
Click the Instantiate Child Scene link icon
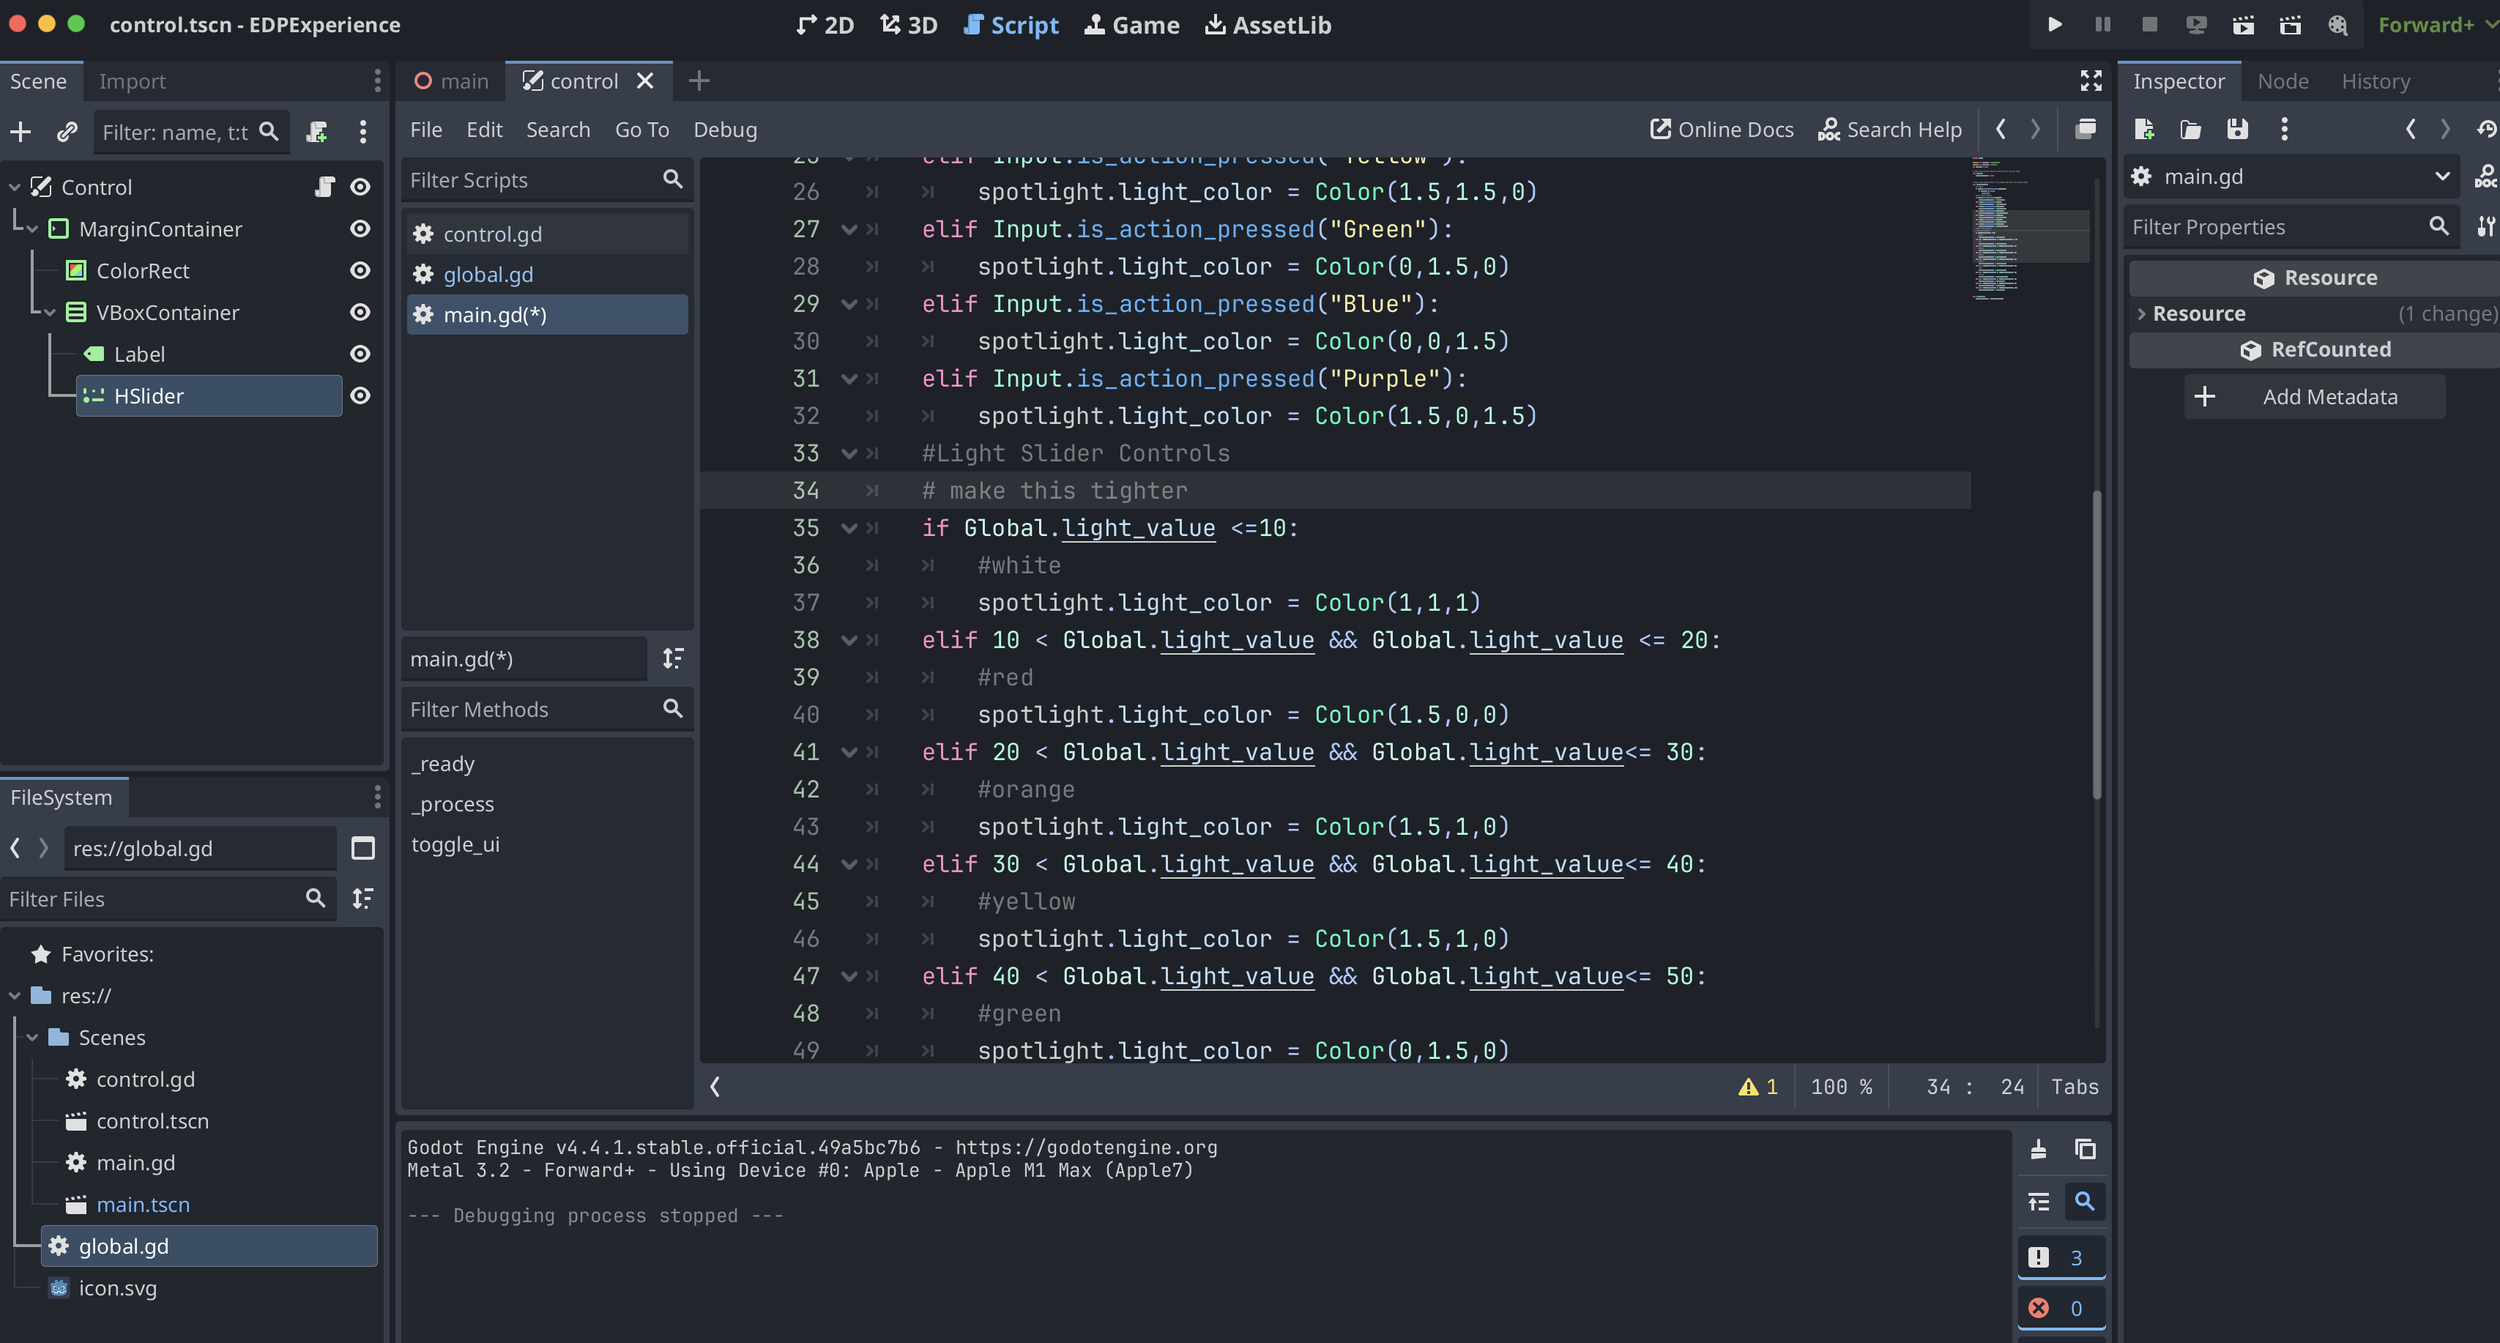pyautogui.click(x=67, y=131)
